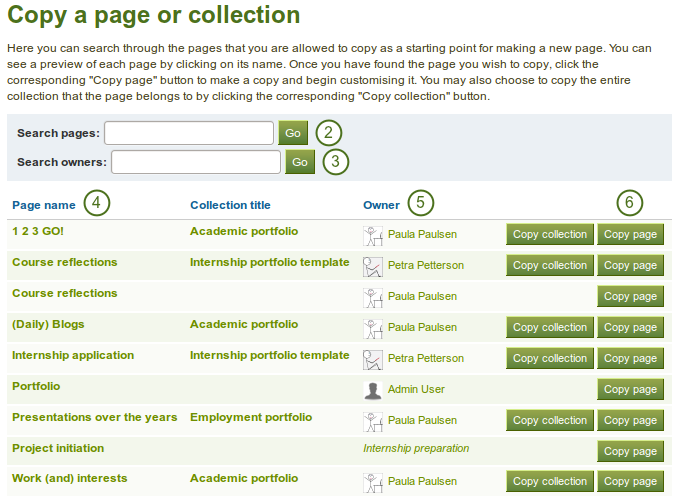Click Petra Petterson's avatar in the Internship application row
The height and width of the screenshot is (502, 679).
tap(372, 359)
